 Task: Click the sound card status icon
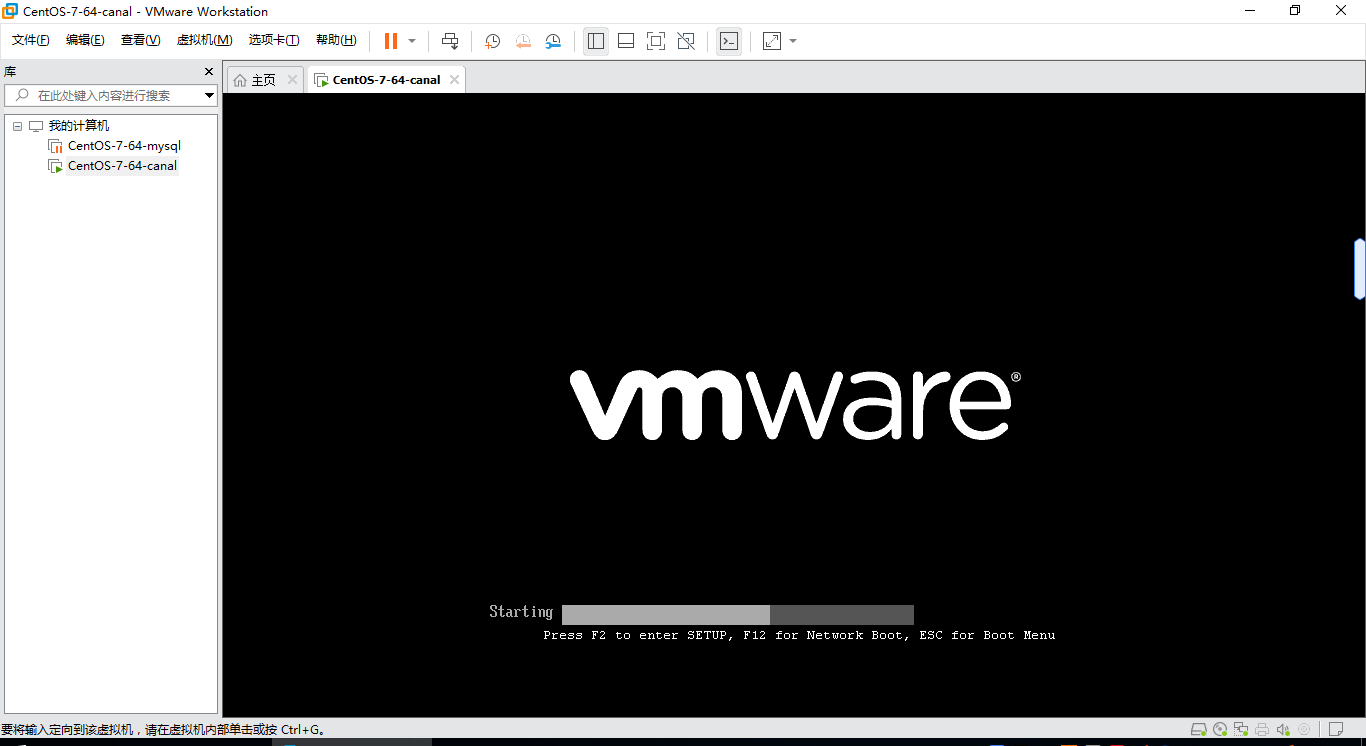(x=1283, y=729)
